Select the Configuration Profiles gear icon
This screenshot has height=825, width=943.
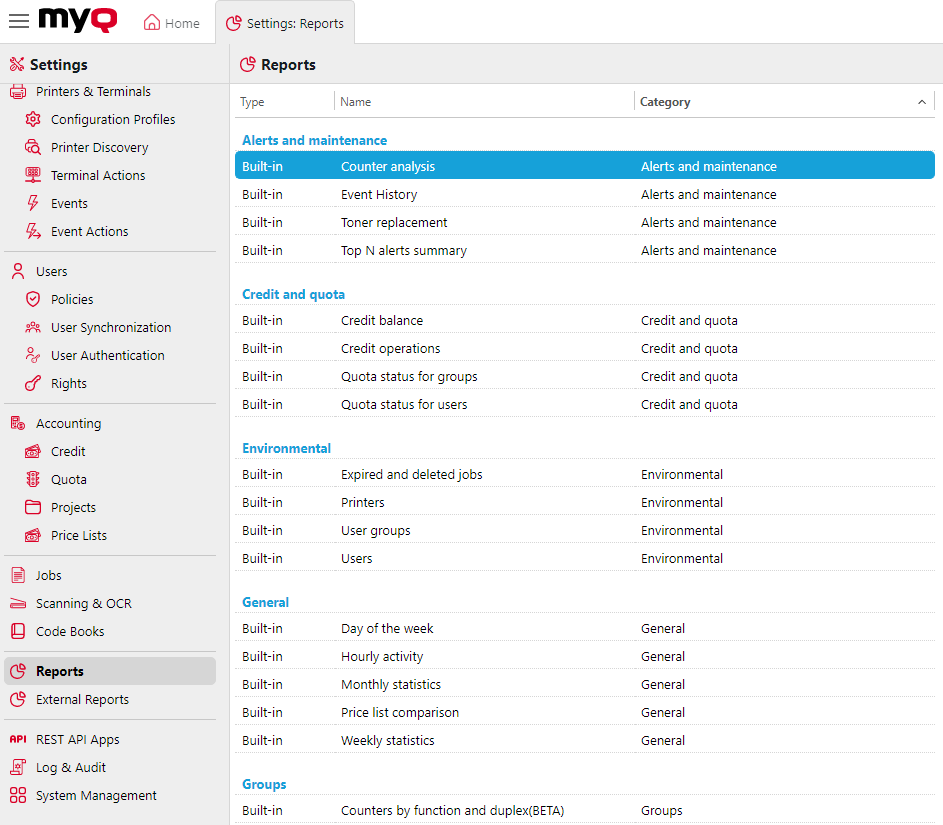tap(33, 119)
